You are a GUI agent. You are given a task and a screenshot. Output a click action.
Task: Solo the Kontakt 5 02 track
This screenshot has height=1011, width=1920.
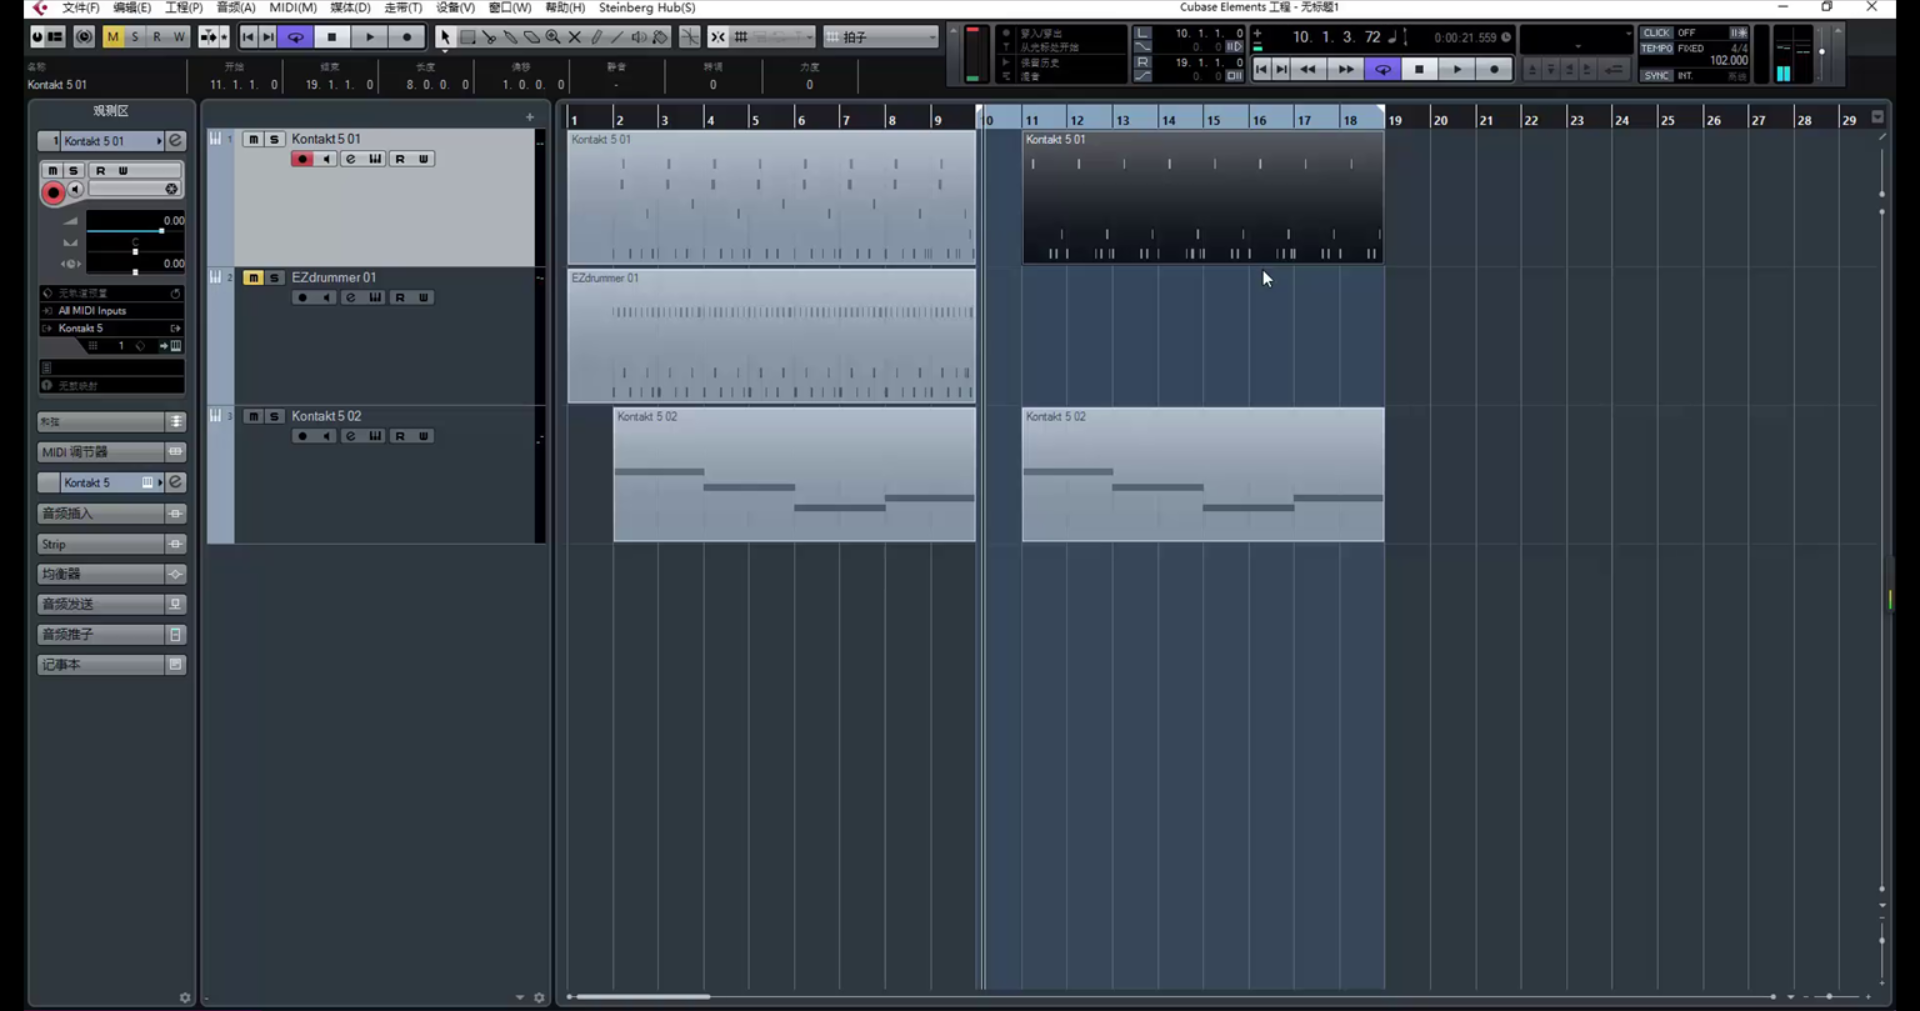click(274, 416)
